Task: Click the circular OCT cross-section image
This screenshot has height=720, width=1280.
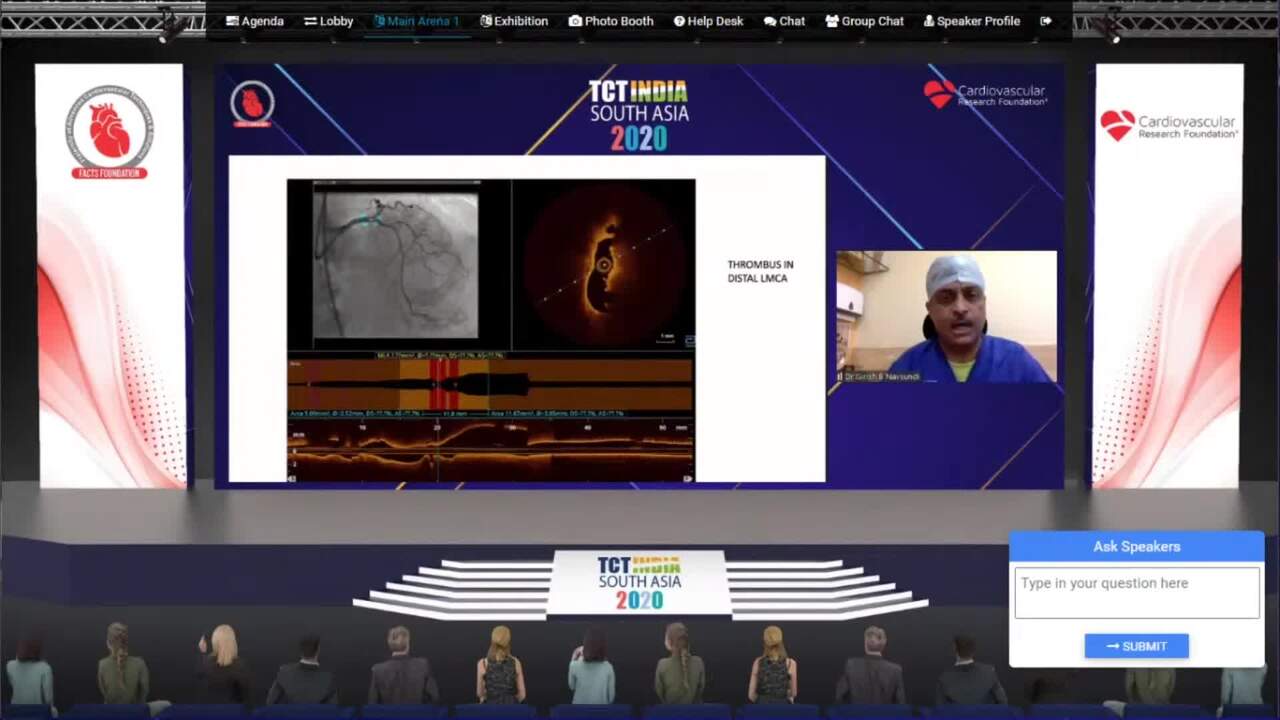Action: tap(604, 264)
